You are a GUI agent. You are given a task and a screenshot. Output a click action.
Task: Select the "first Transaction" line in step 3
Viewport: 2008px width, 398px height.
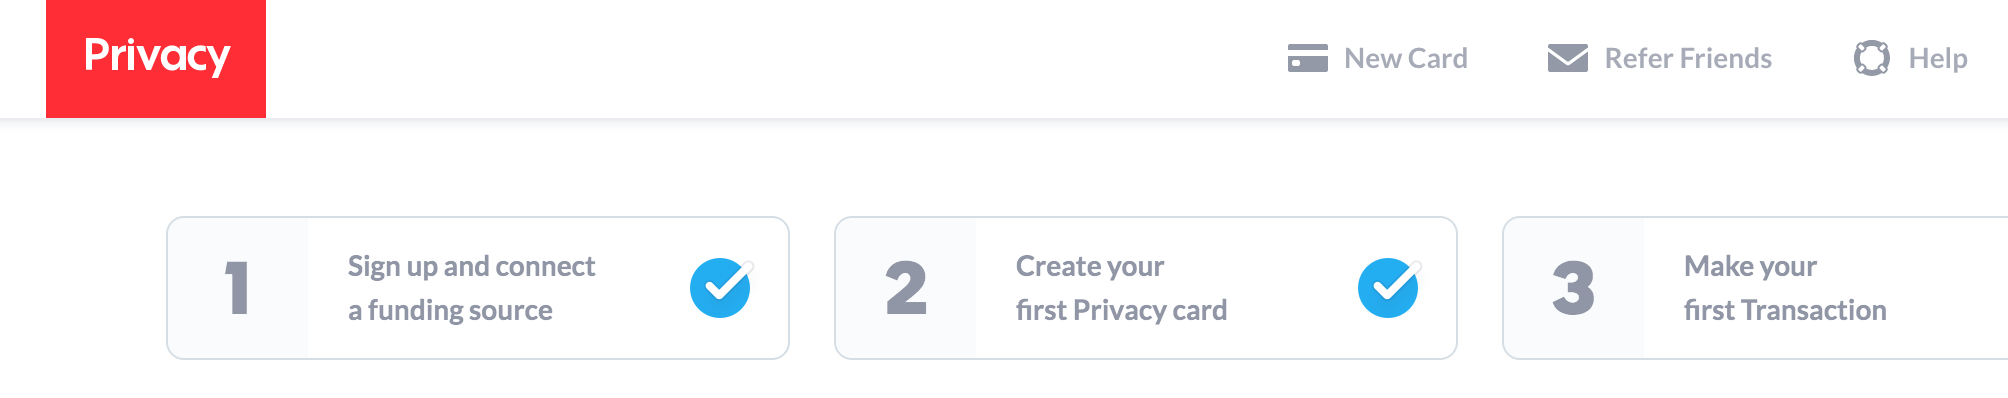(x=1785, y=311)
